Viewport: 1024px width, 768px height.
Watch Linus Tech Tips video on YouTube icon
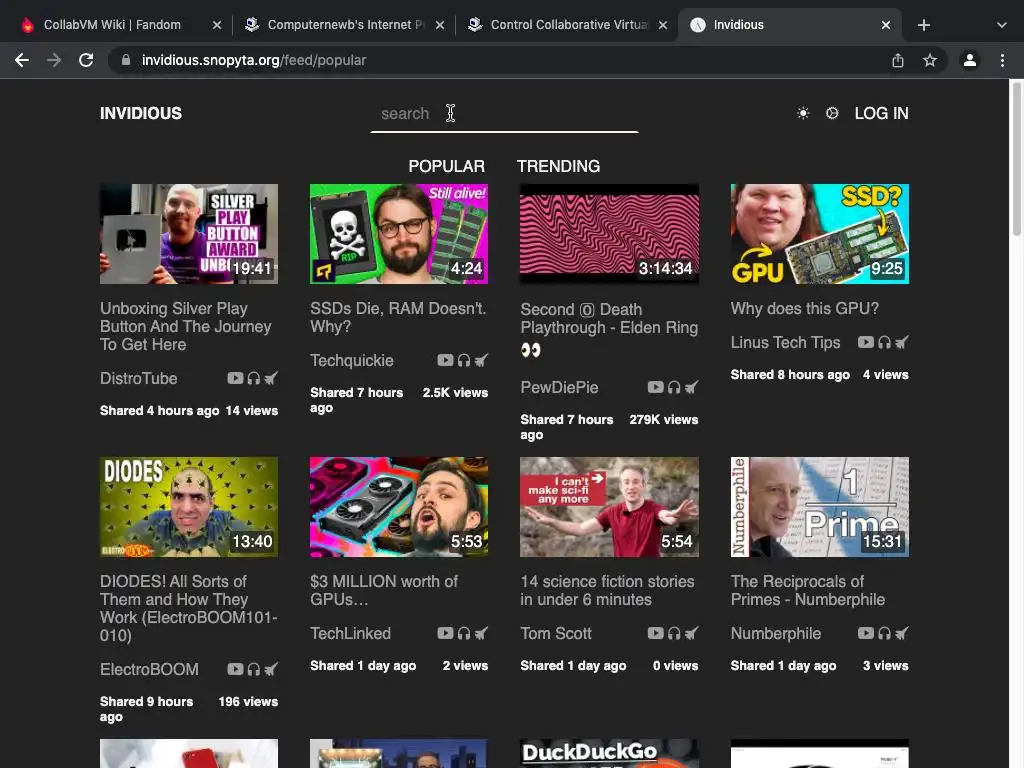click(x=866, y=342)
